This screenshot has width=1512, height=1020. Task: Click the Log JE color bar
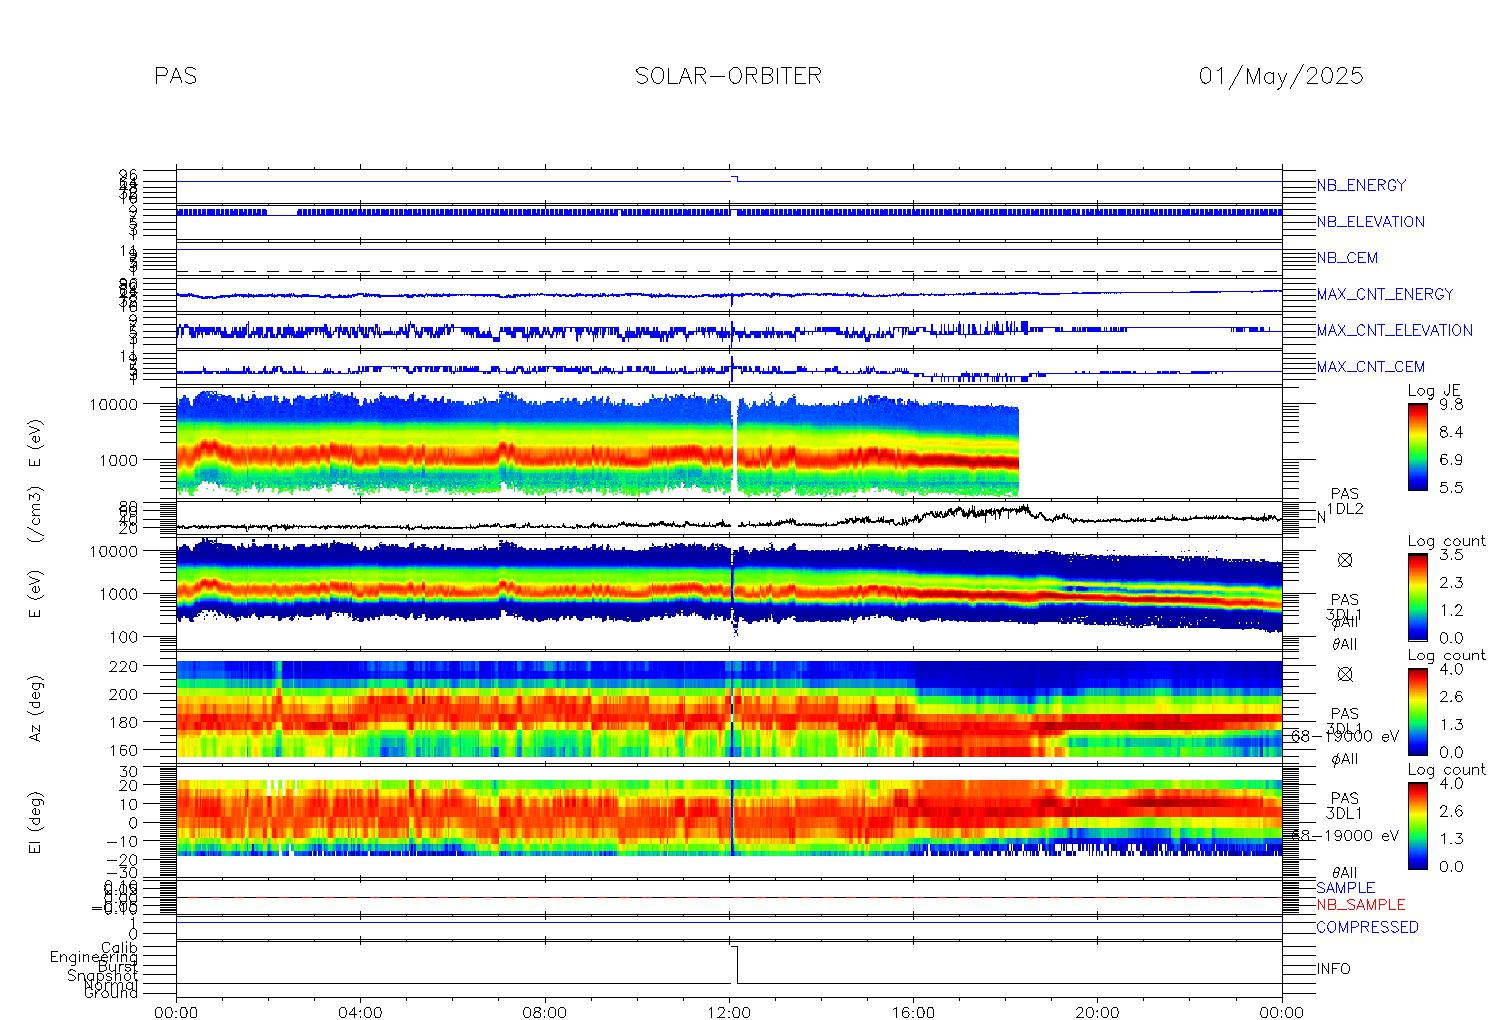[x=1417, y=447]
